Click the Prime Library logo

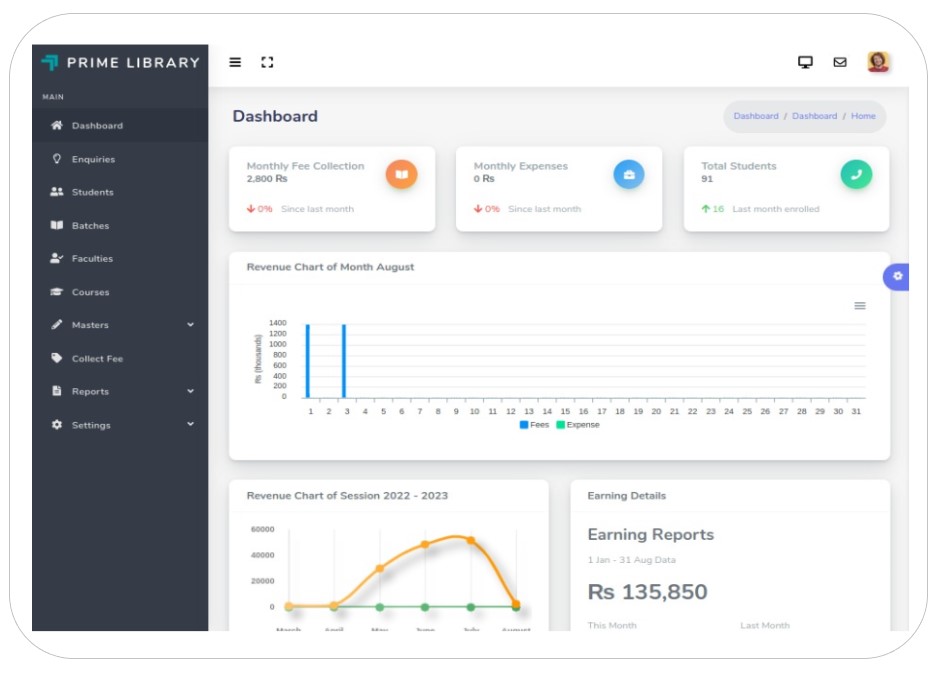point(120,63)
